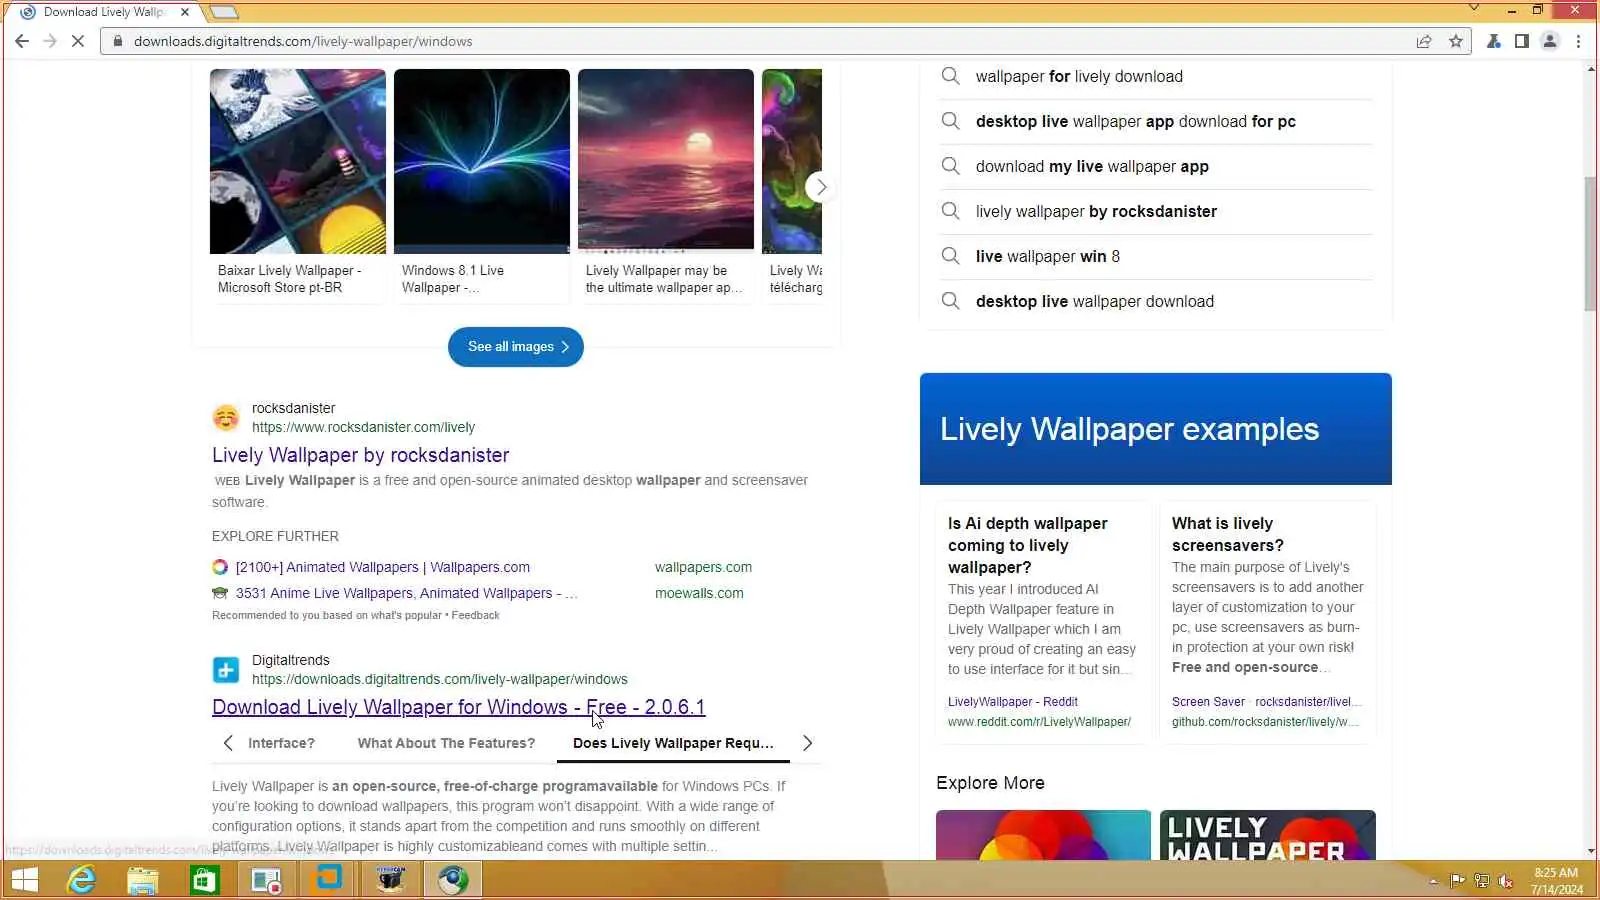Search desktop live wallpaper app download for pc
1600x900 pixels.
pos(1156,121)
